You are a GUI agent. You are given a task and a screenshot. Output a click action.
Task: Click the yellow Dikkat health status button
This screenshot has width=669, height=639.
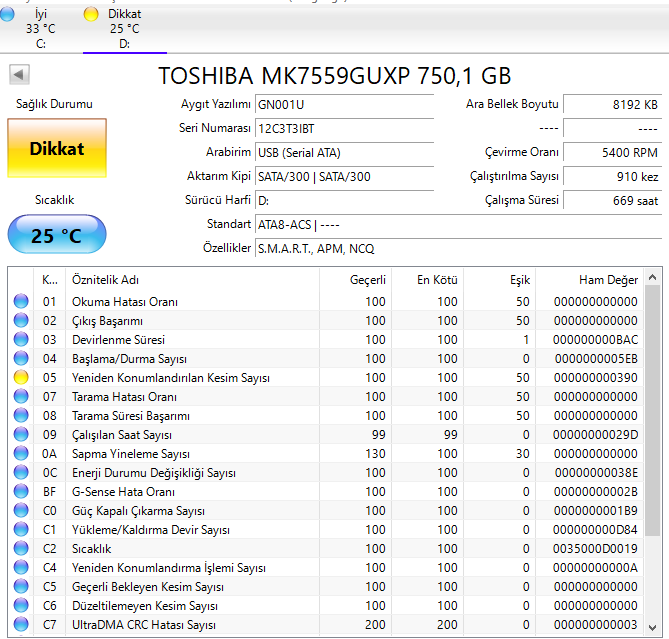tap(57, 149)
